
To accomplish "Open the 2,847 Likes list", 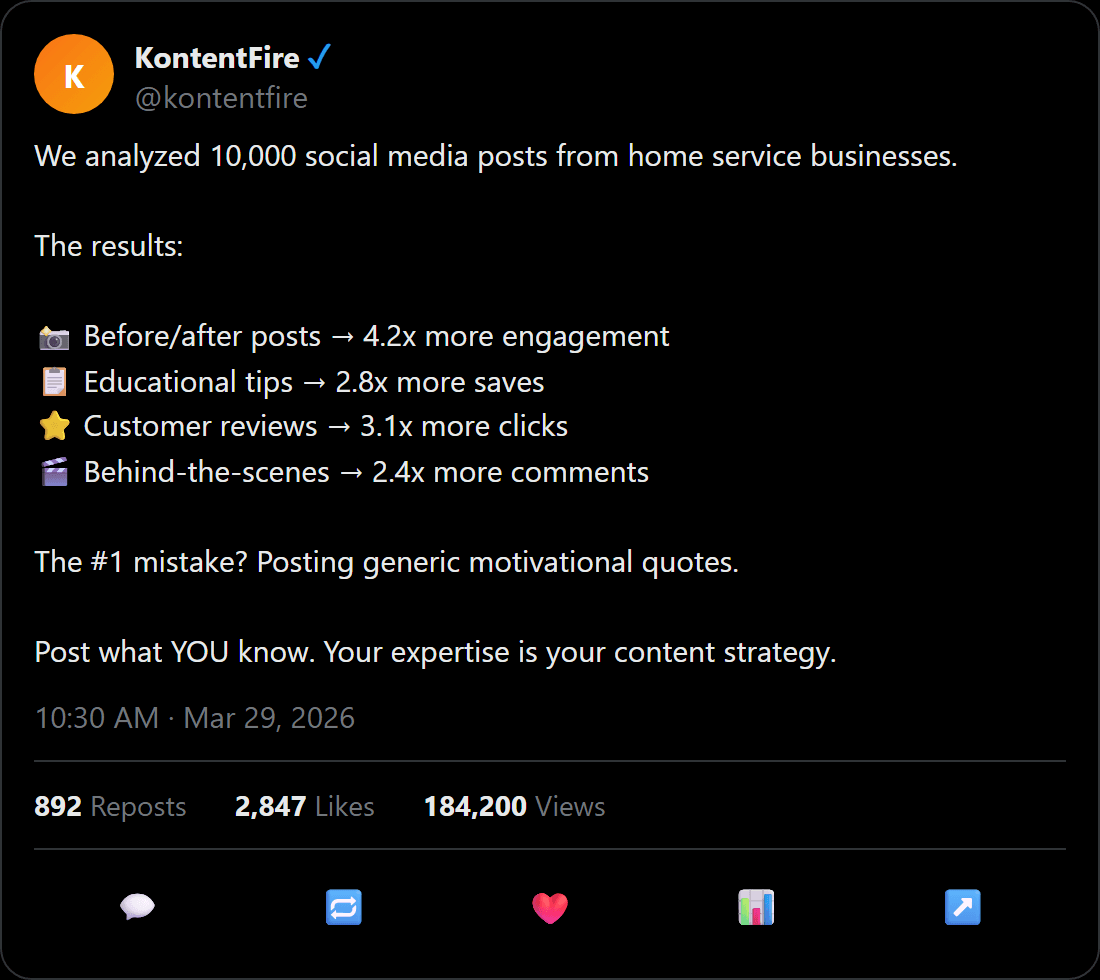I will tap(304, 807).
